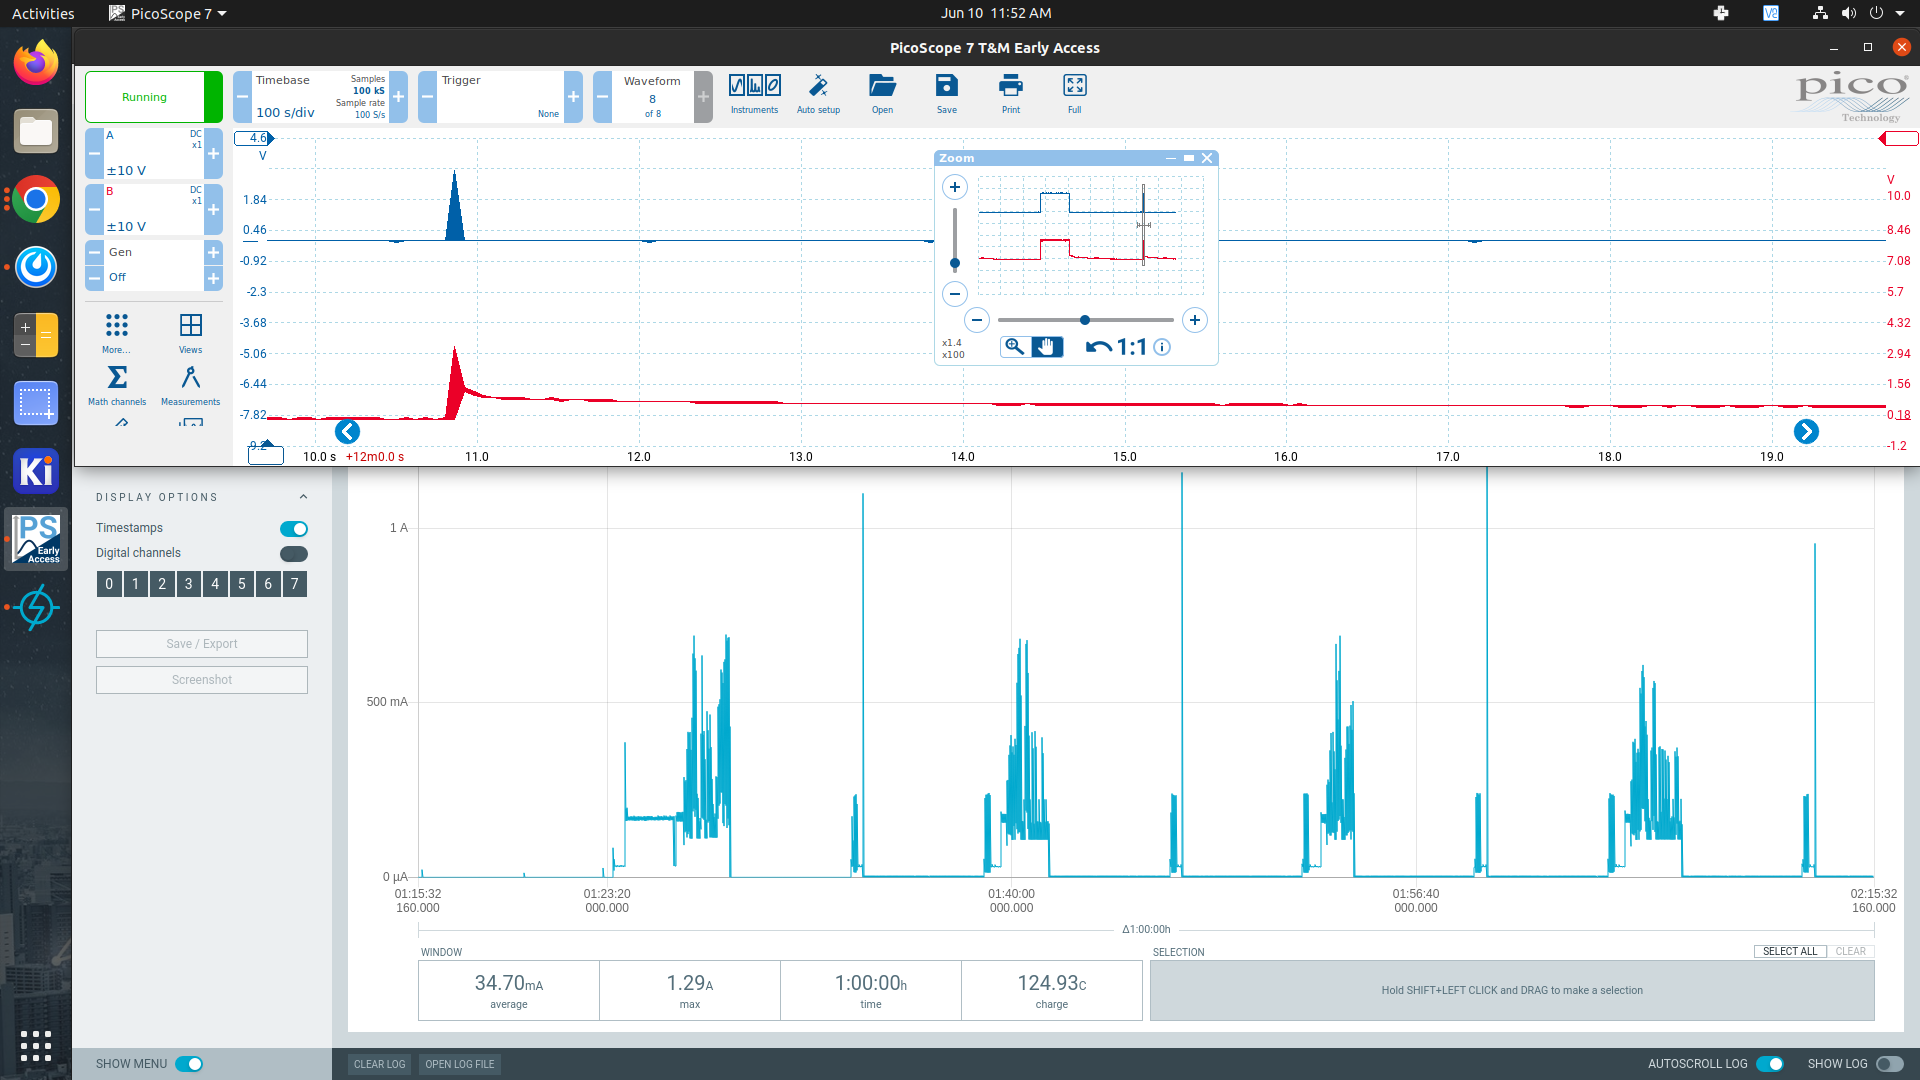Reset zoom to 1:1
1920x1080 pixels.
click(1132, 347)
